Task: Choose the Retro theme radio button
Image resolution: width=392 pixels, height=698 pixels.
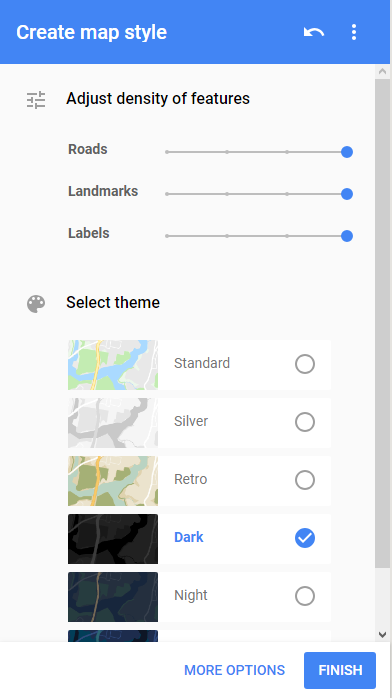Action: point(305,480)
